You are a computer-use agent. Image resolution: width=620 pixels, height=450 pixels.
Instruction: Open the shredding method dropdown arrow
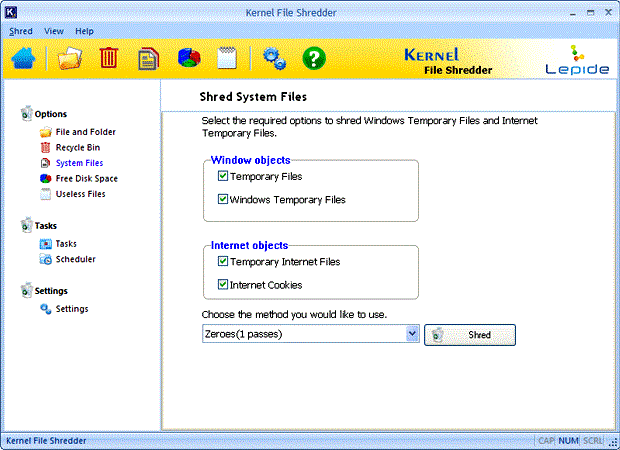pyautogui.click(x=412, y=334)
